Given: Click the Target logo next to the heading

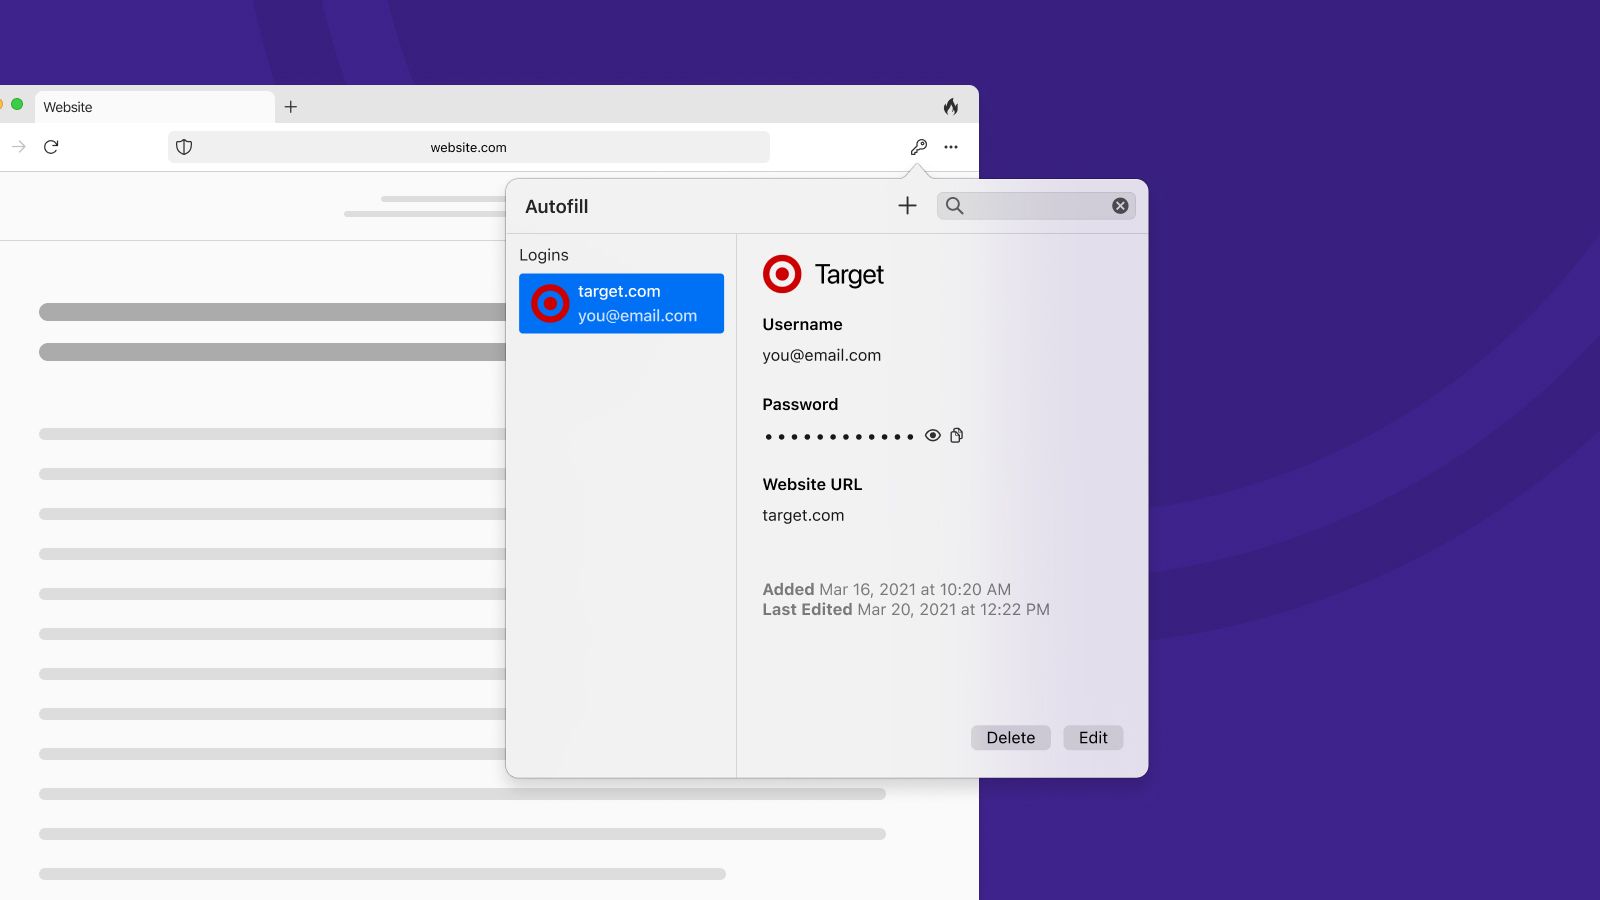Looking at the screenshot, I should pos(781,273).
